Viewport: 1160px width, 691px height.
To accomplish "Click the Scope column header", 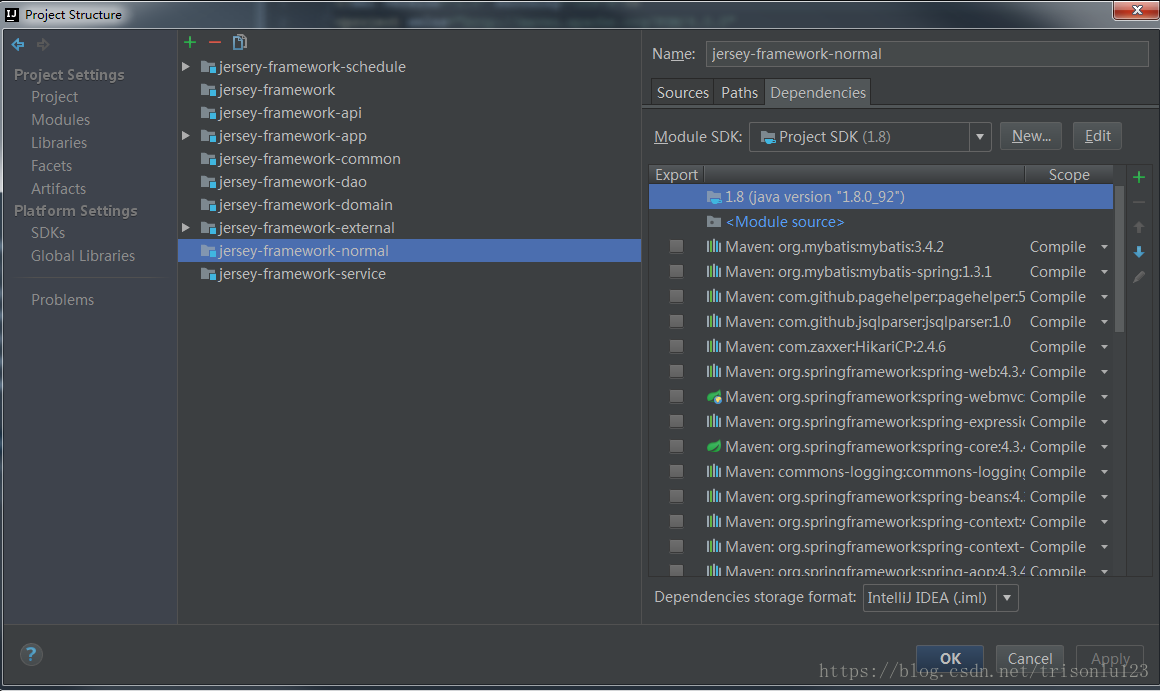I will (x=1069, y=175).
